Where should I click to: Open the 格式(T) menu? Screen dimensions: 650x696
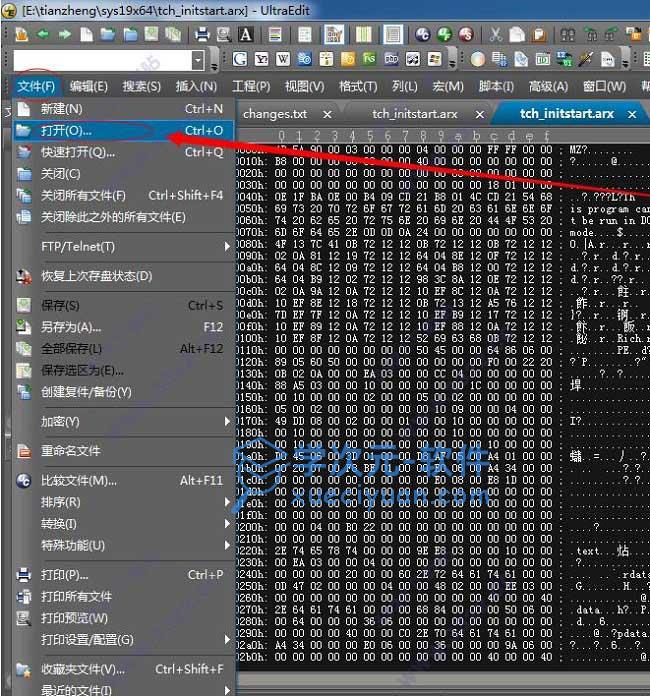click(x=358, y=86)
